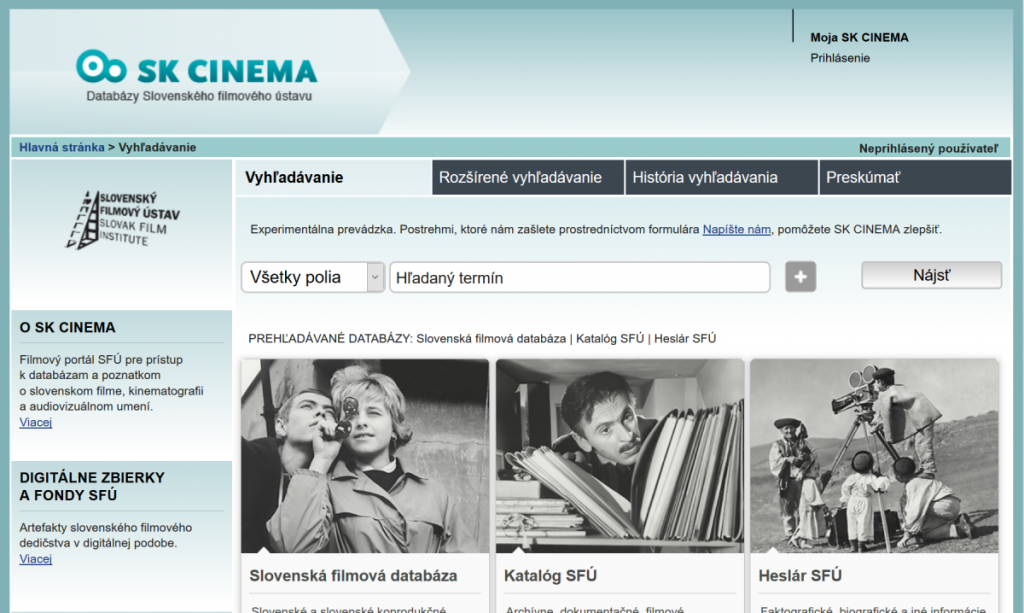Open the Všetky polia dropdown
The image size is (1024, 613).
(313, 277)
